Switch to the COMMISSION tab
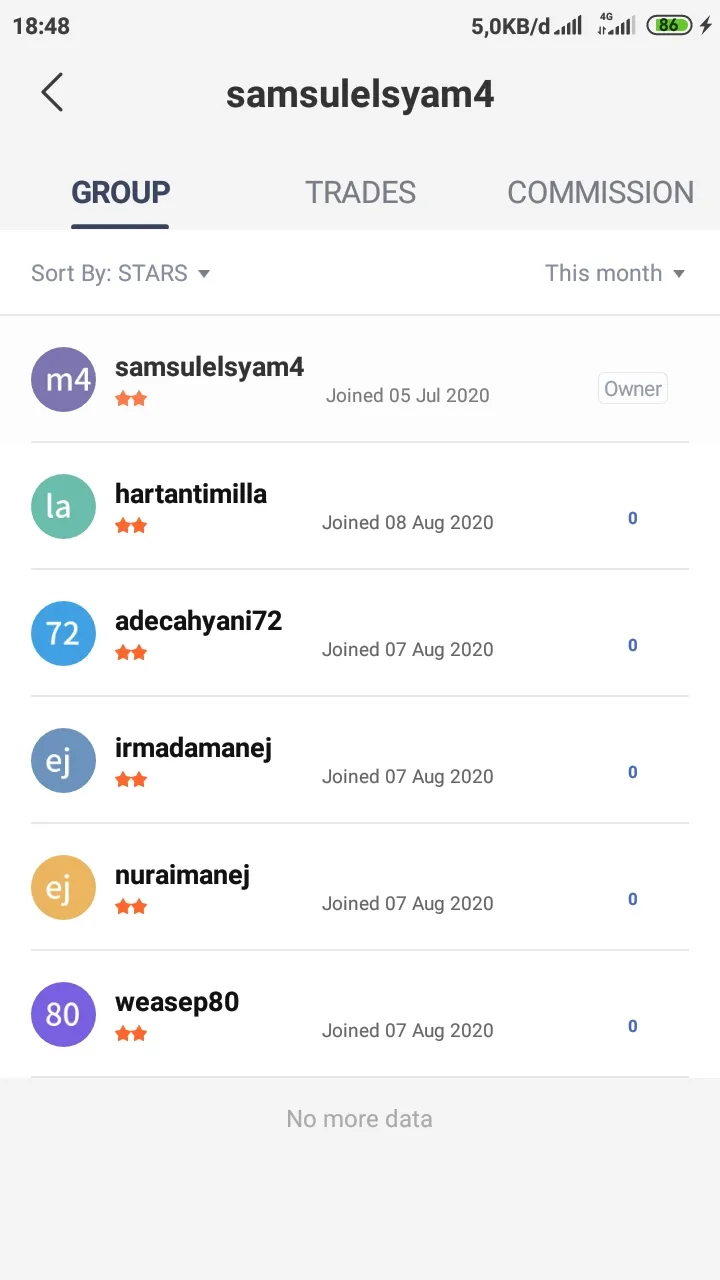 [x=600, y=192]
